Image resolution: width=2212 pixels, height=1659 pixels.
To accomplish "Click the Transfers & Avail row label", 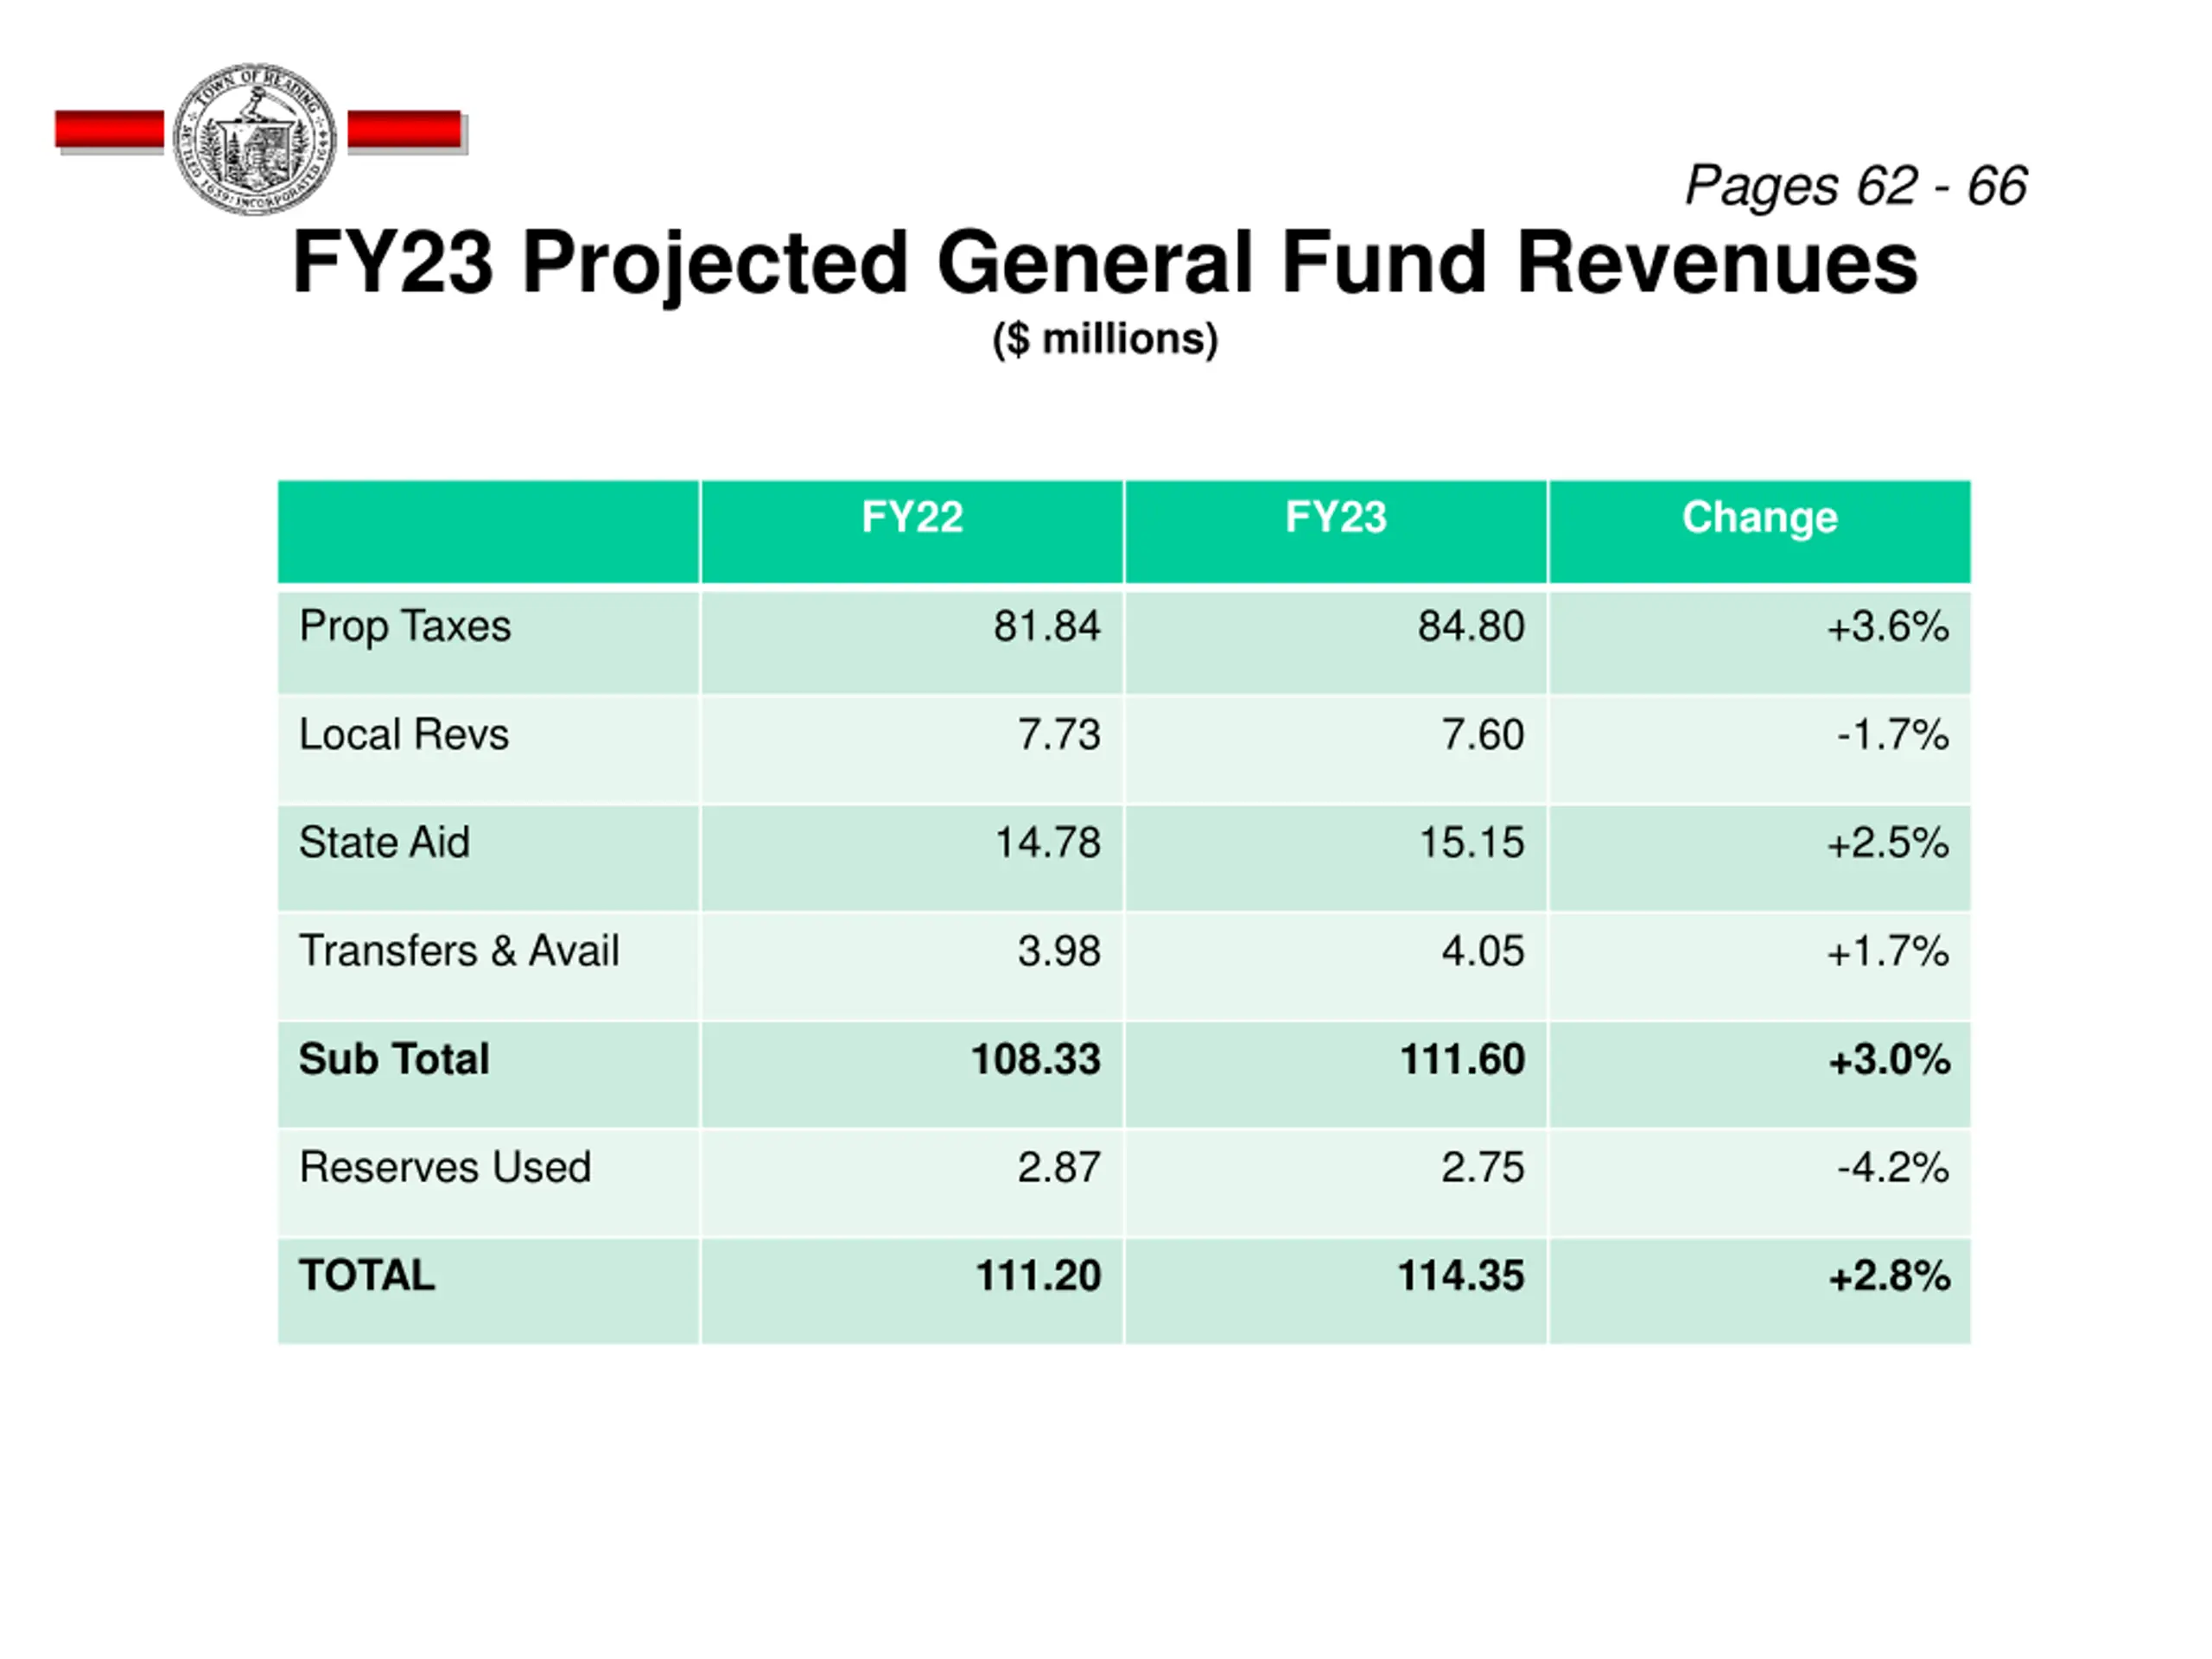I will point(459,951).
